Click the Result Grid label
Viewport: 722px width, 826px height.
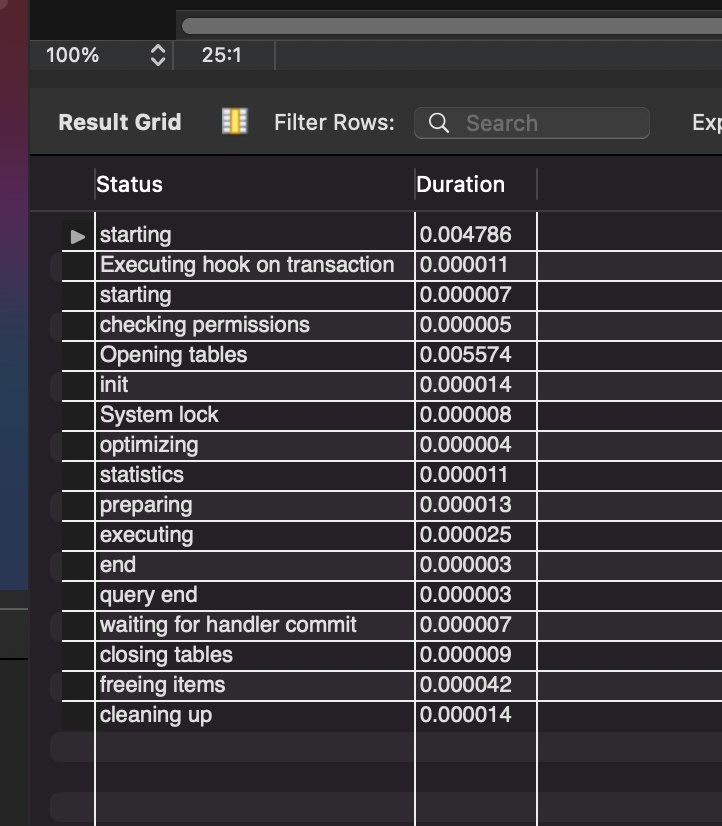120,122
